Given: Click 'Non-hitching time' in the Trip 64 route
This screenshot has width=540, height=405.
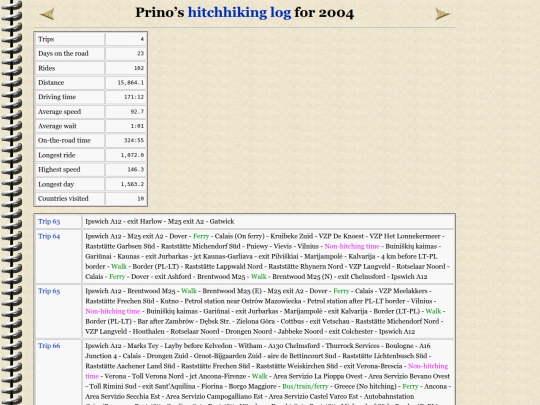Looking at the screenshot, I should (x=352, y=246).
